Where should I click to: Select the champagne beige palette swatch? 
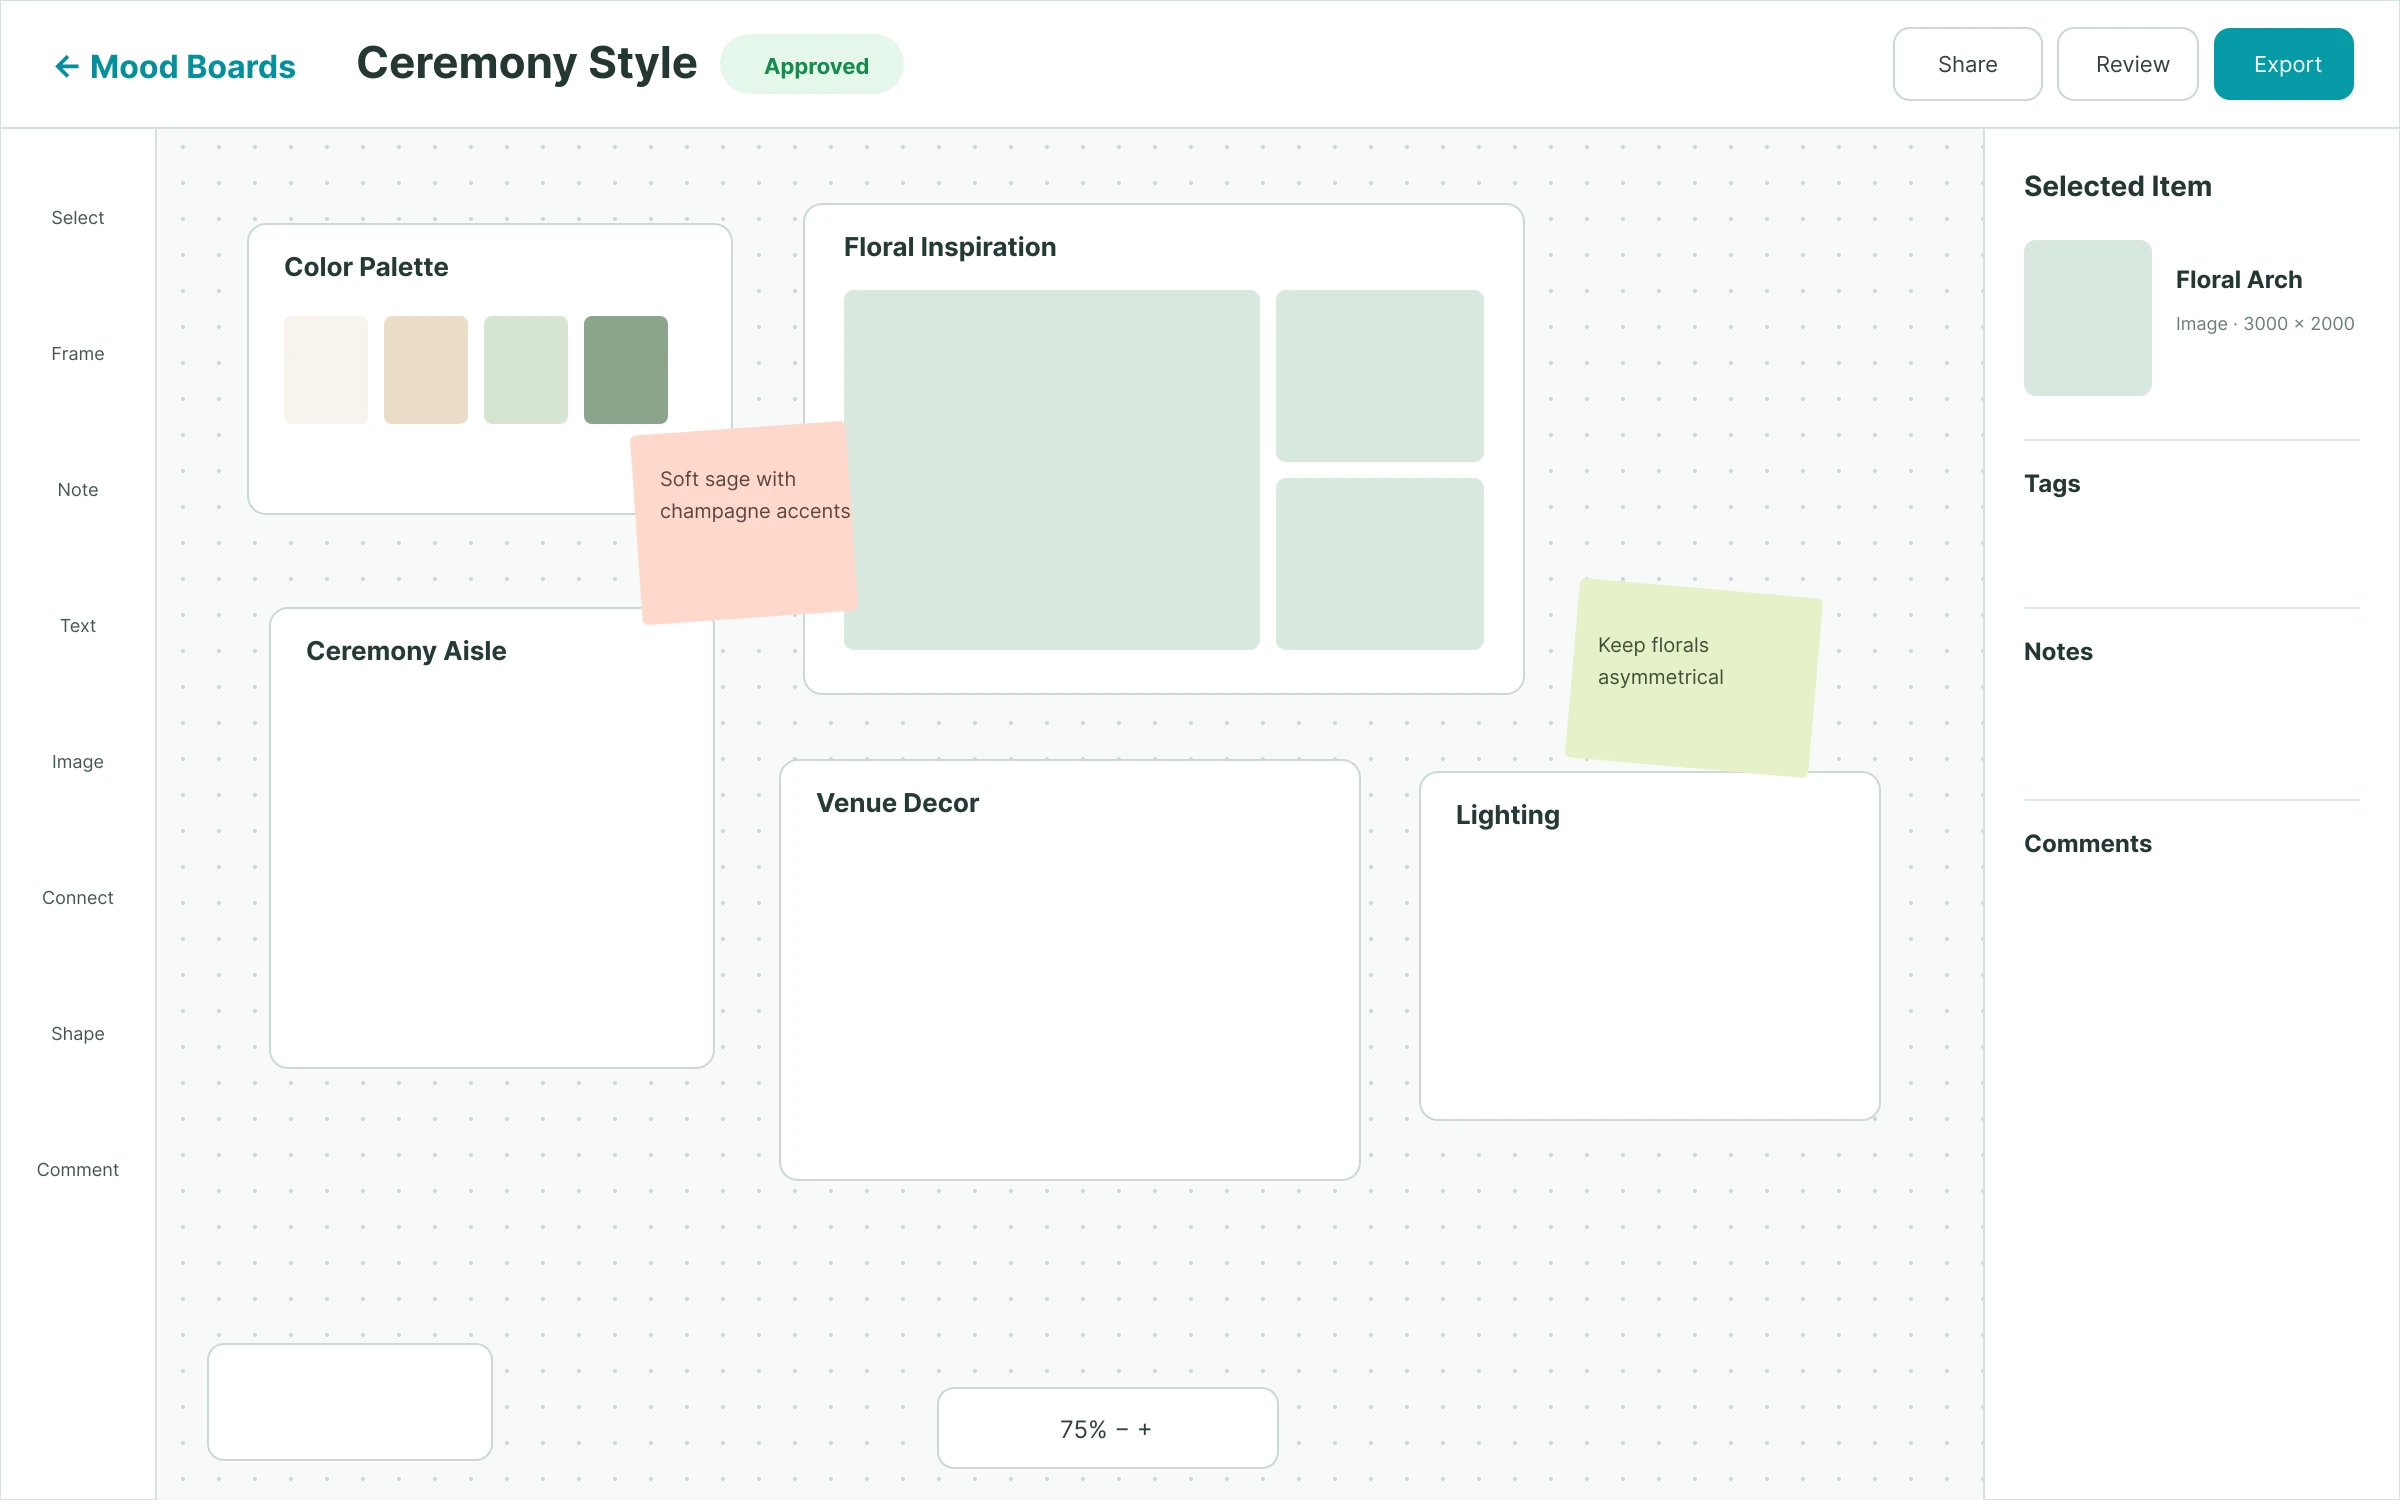(426, 370)
